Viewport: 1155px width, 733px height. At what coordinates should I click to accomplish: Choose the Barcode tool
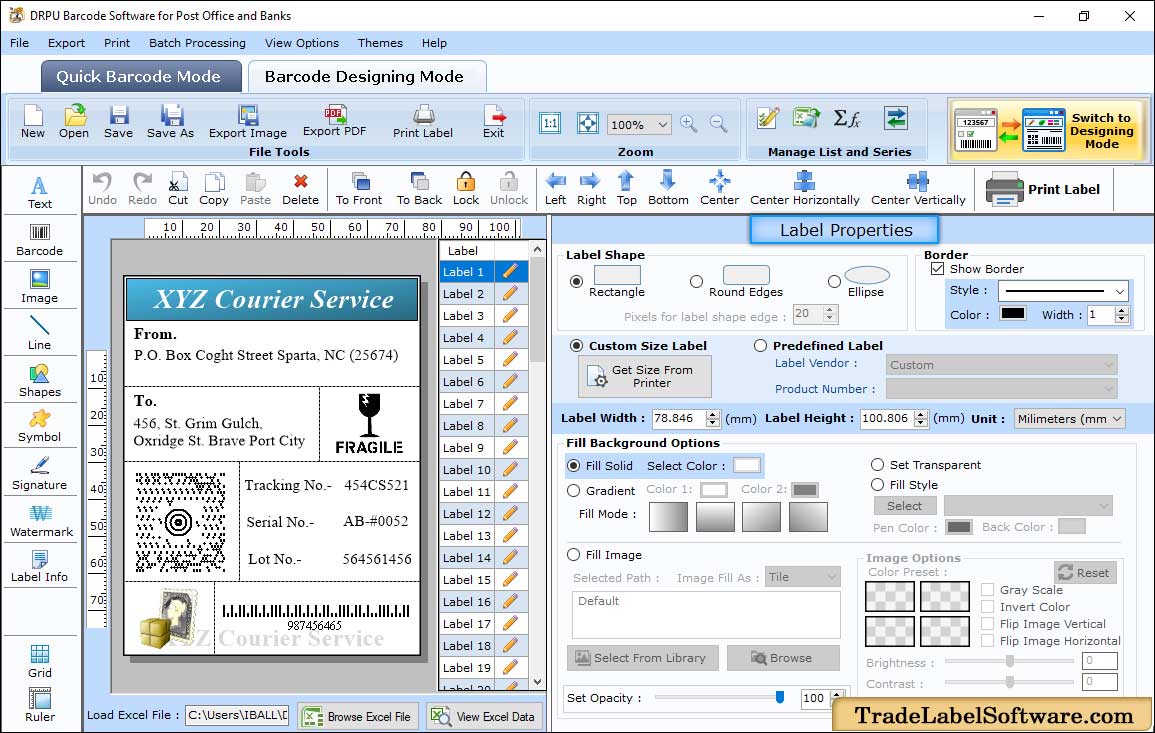click(x=40, y=240)
